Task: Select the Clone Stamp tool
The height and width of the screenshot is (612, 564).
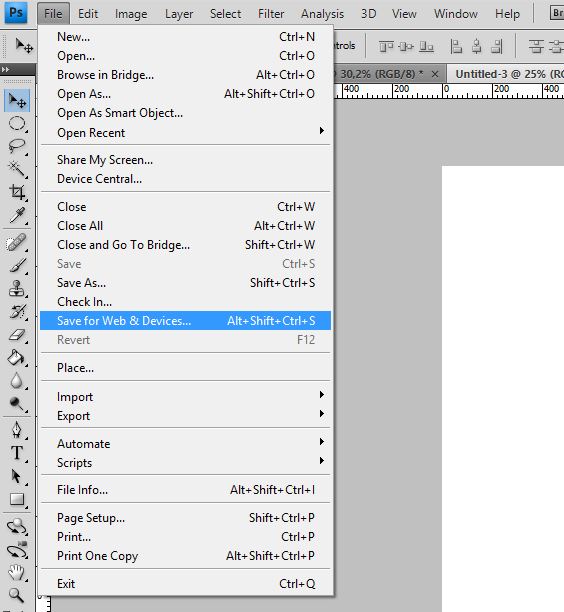Action: point(17,288)
